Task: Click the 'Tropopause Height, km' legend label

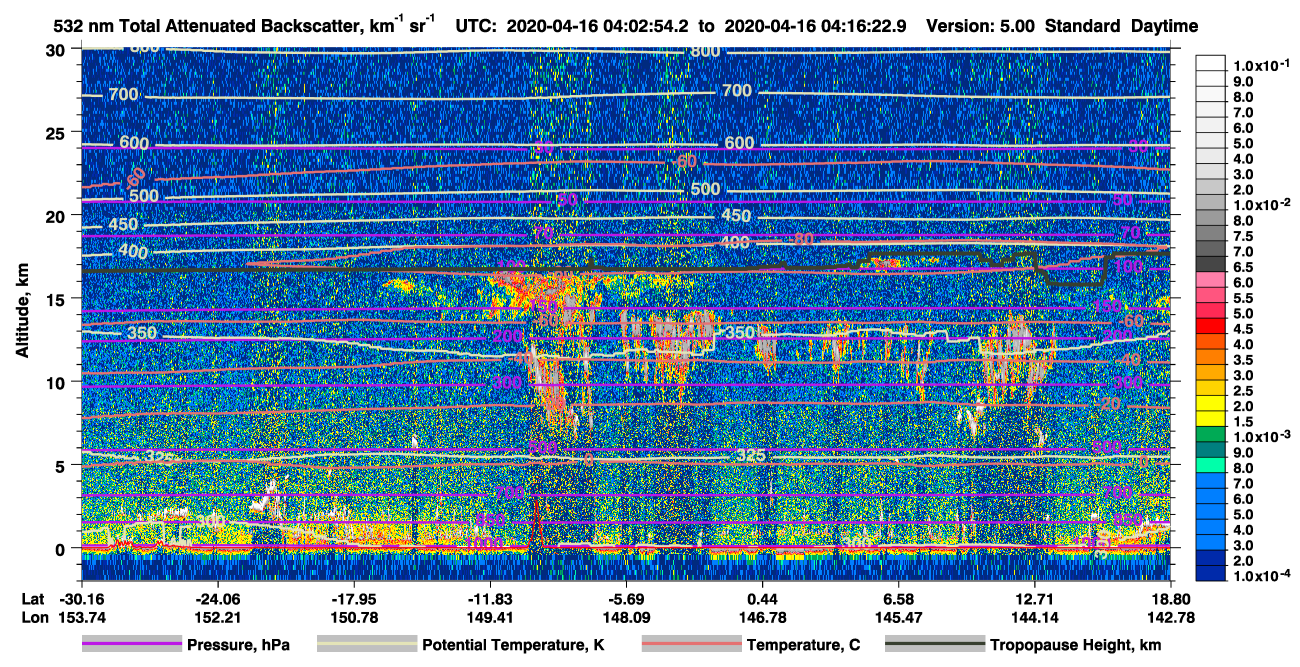Action: [1076, 645]
